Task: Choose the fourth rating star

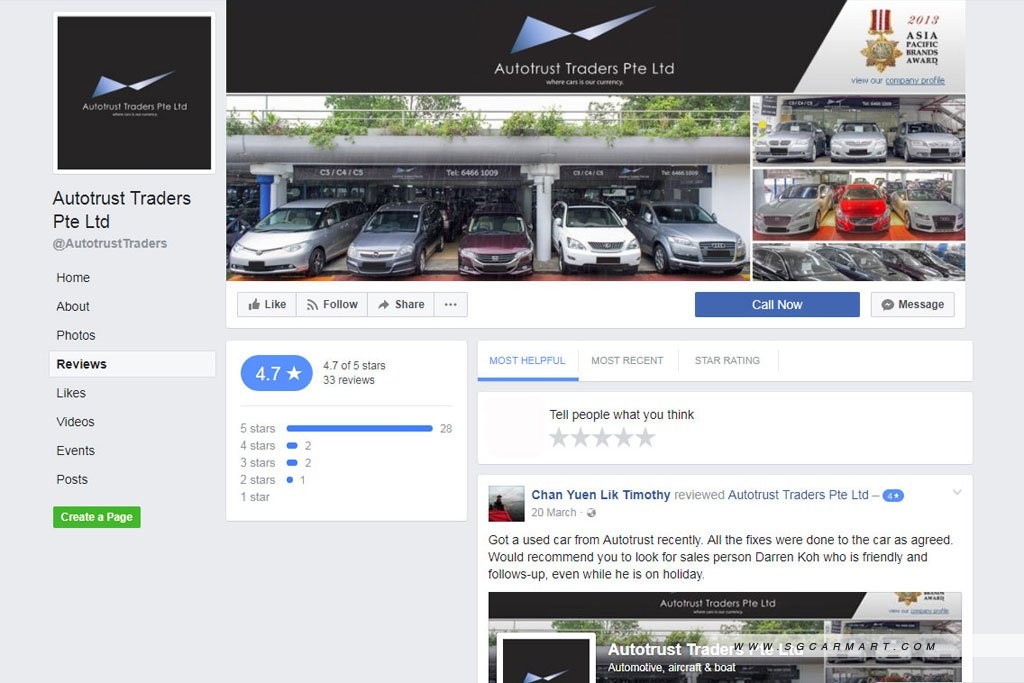Action: point(624,437)
